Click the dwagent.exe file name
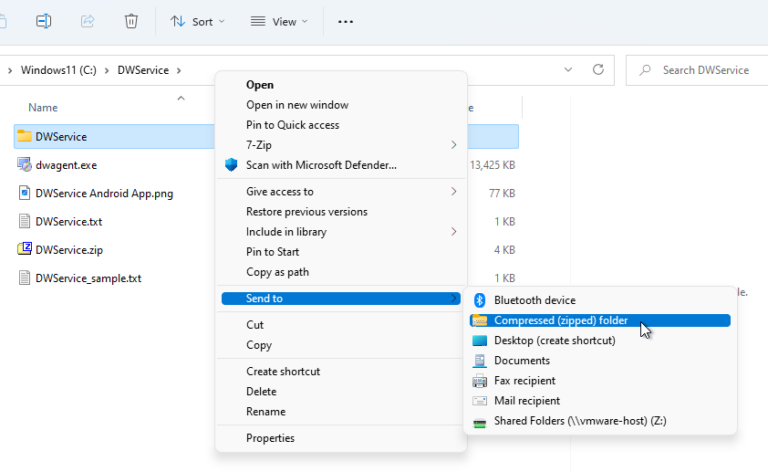This screenshot has width=768, height=472. click(66, 165)
